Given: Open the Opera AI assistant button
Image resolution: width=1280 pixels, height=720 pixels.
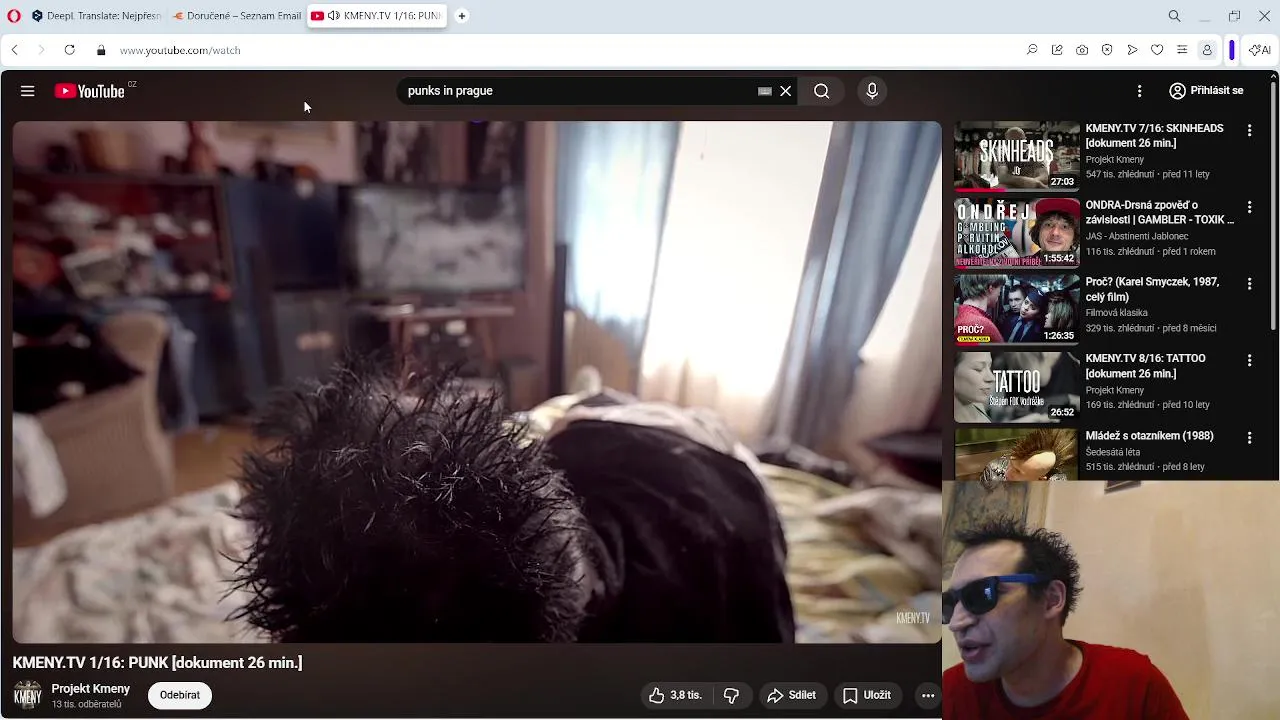Looking at the screenshot, I should (1260, 50).
